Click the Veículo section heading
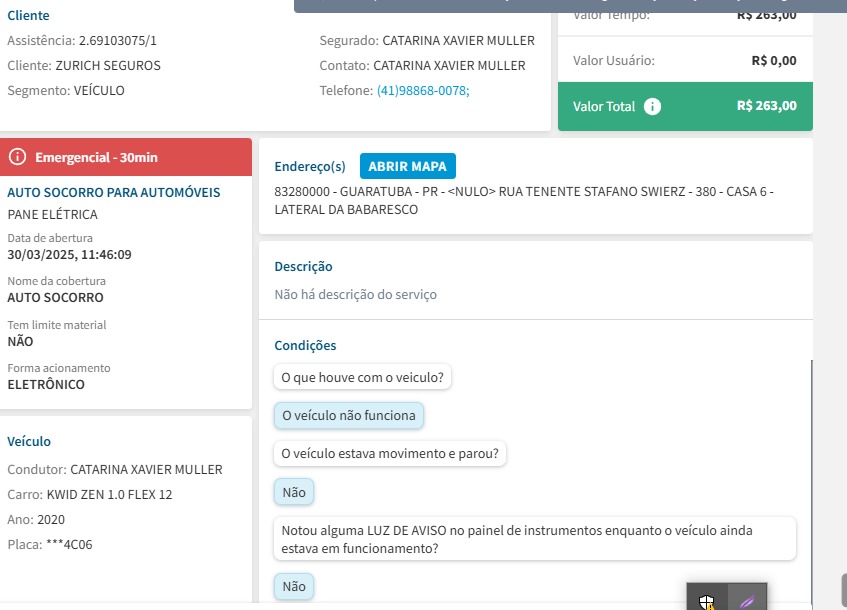 (x=29, y=441)
